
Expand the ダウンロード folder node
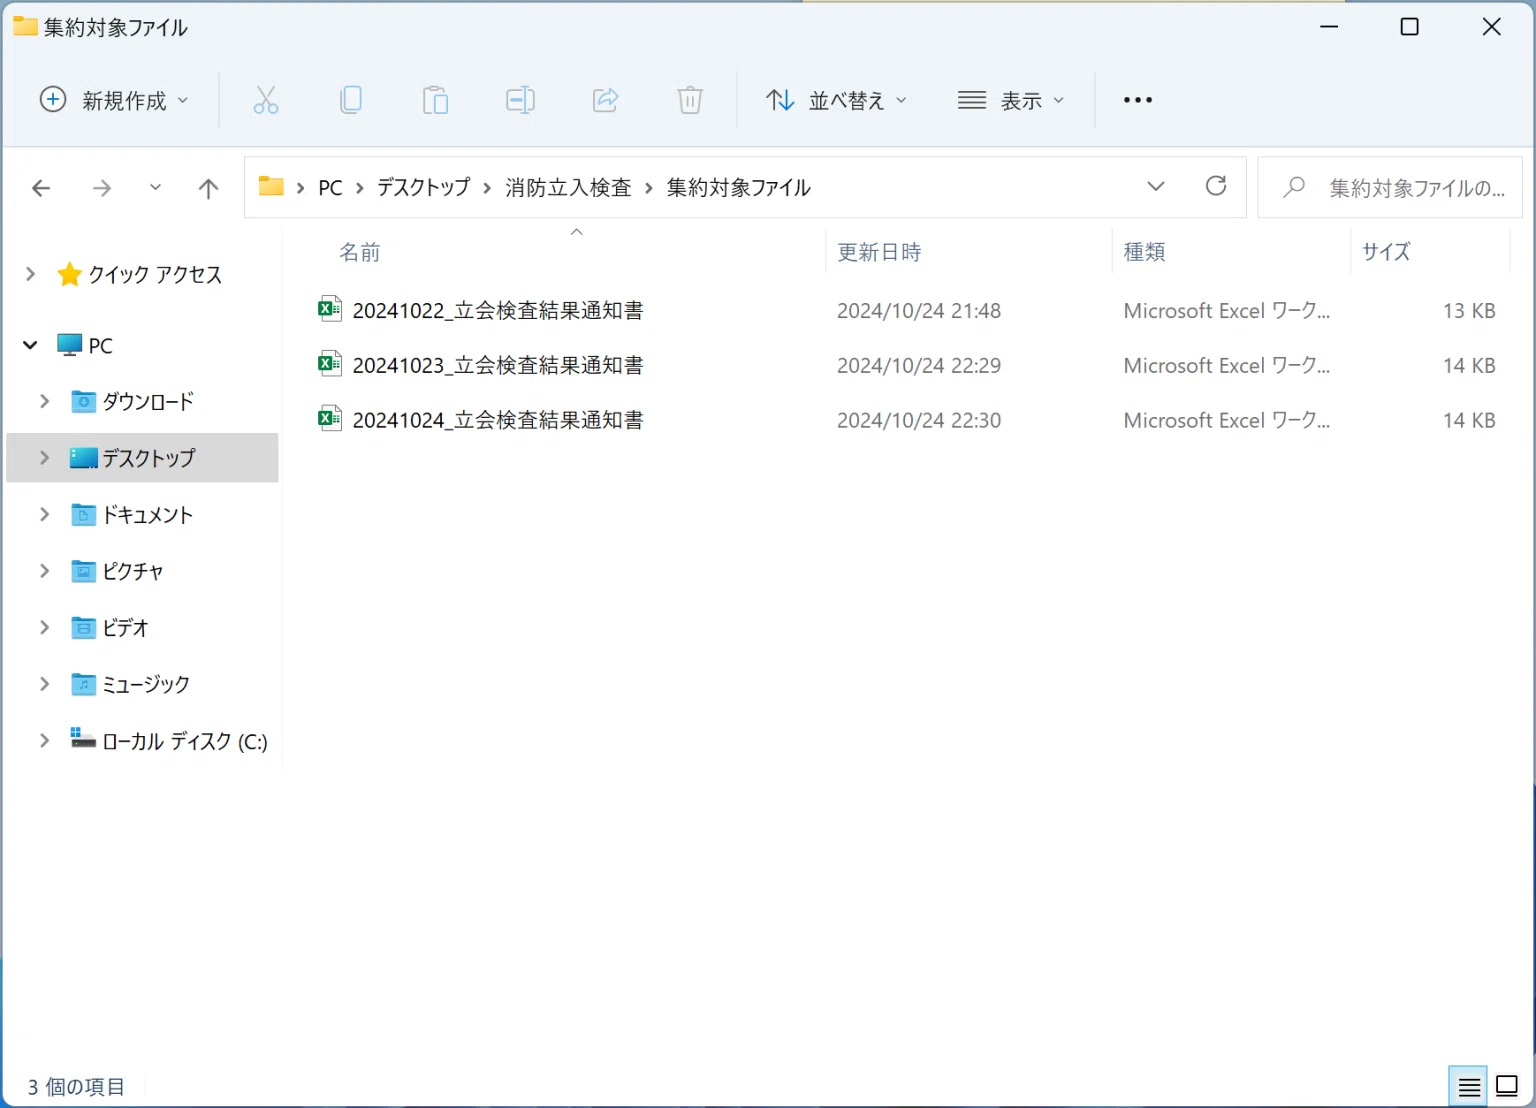[x=44, y=401]
